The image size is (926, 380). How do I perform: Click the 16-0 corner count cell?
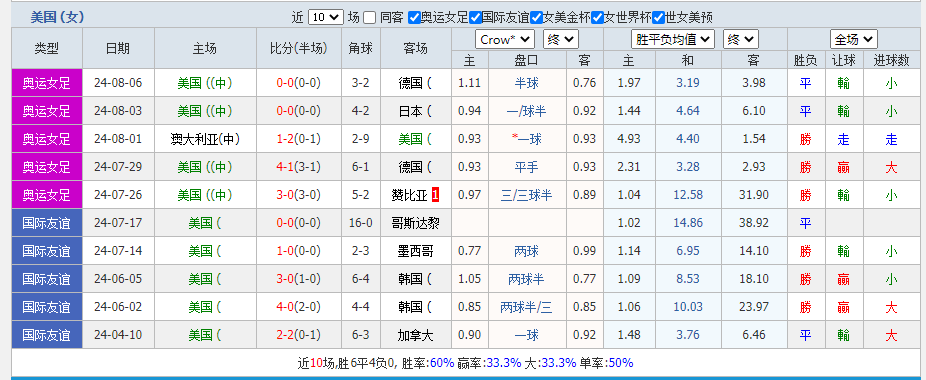(360, 223)
